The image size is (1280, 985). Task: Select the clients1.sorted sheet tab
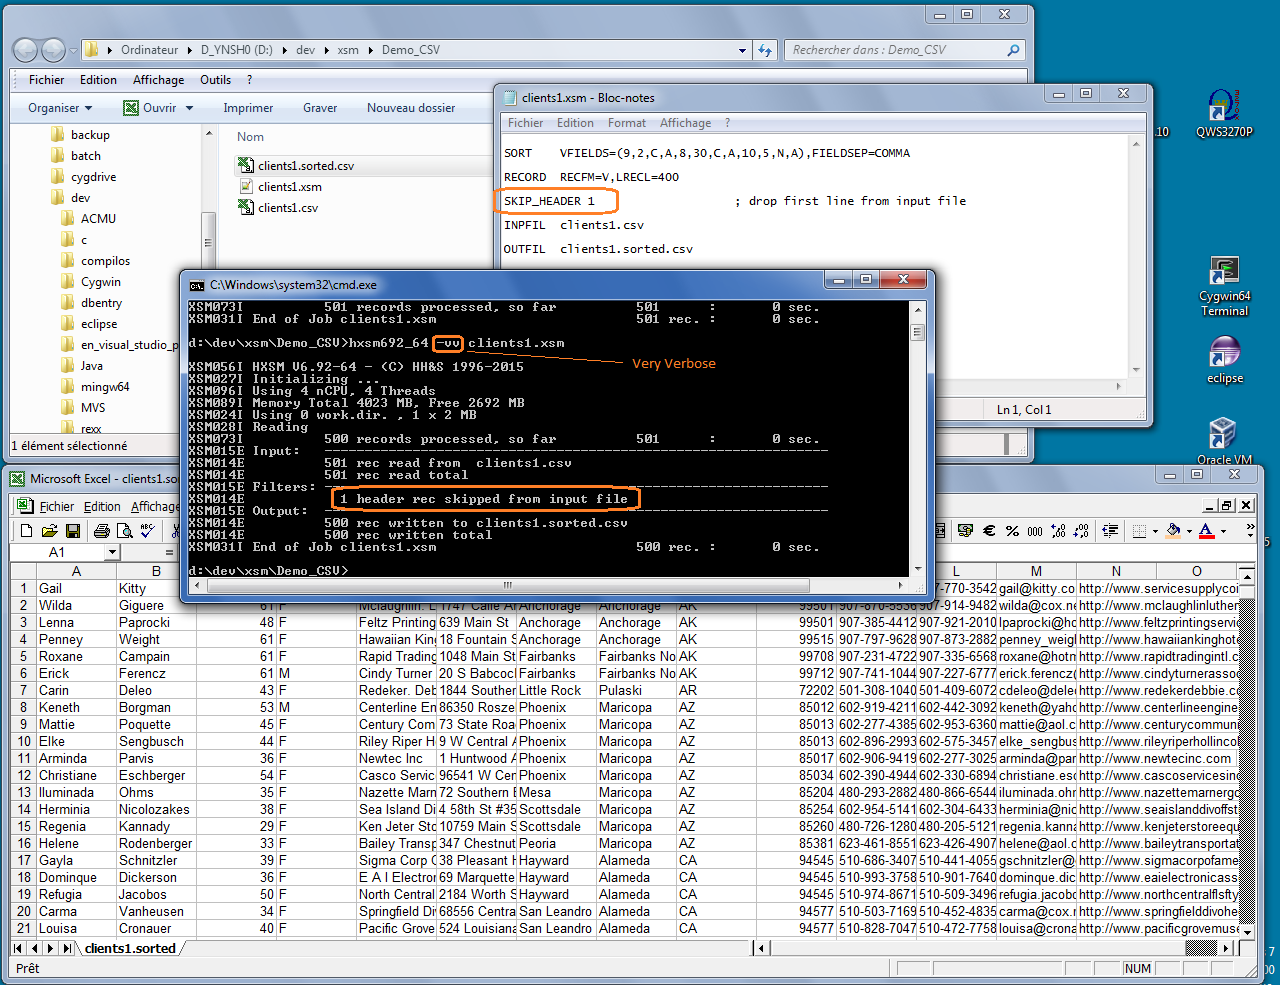130,948
